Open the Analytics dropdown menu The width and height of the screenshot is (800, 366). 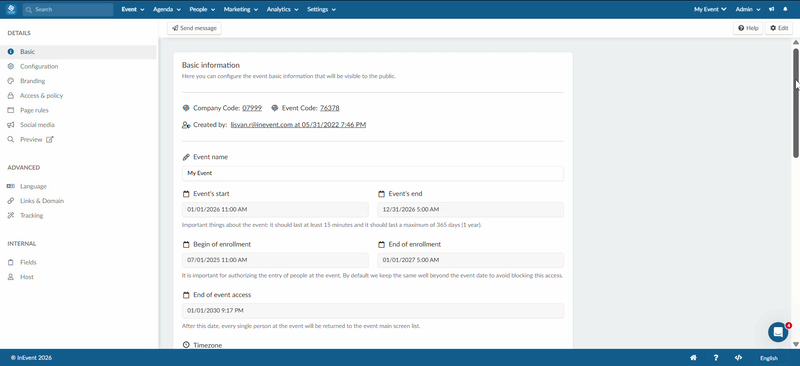point(283,9)
